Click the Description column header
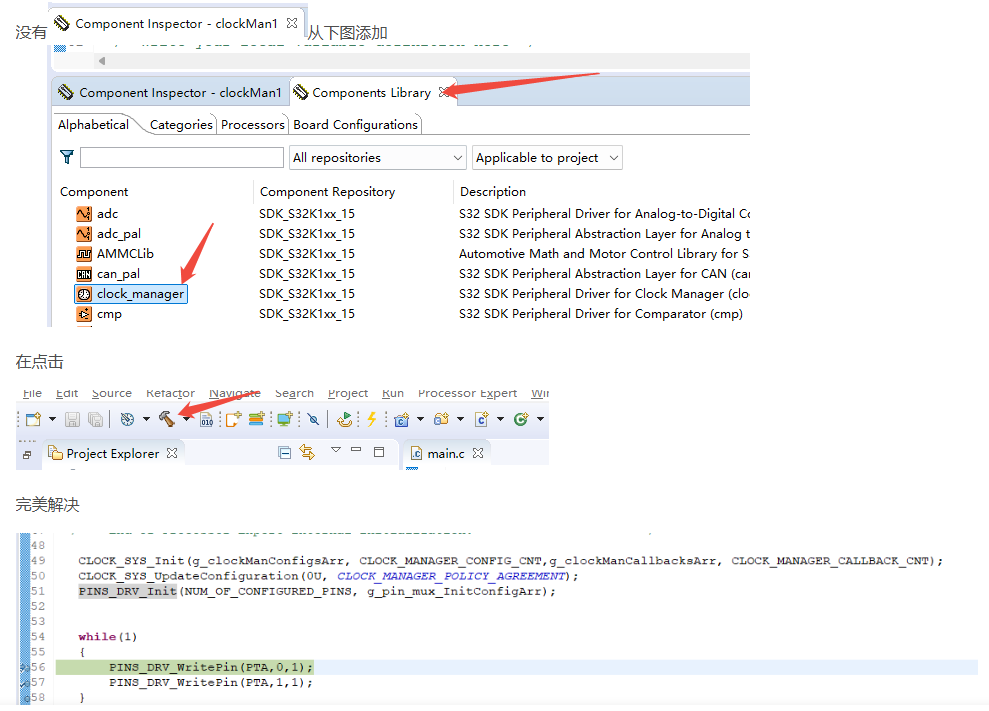 [493, 192]
